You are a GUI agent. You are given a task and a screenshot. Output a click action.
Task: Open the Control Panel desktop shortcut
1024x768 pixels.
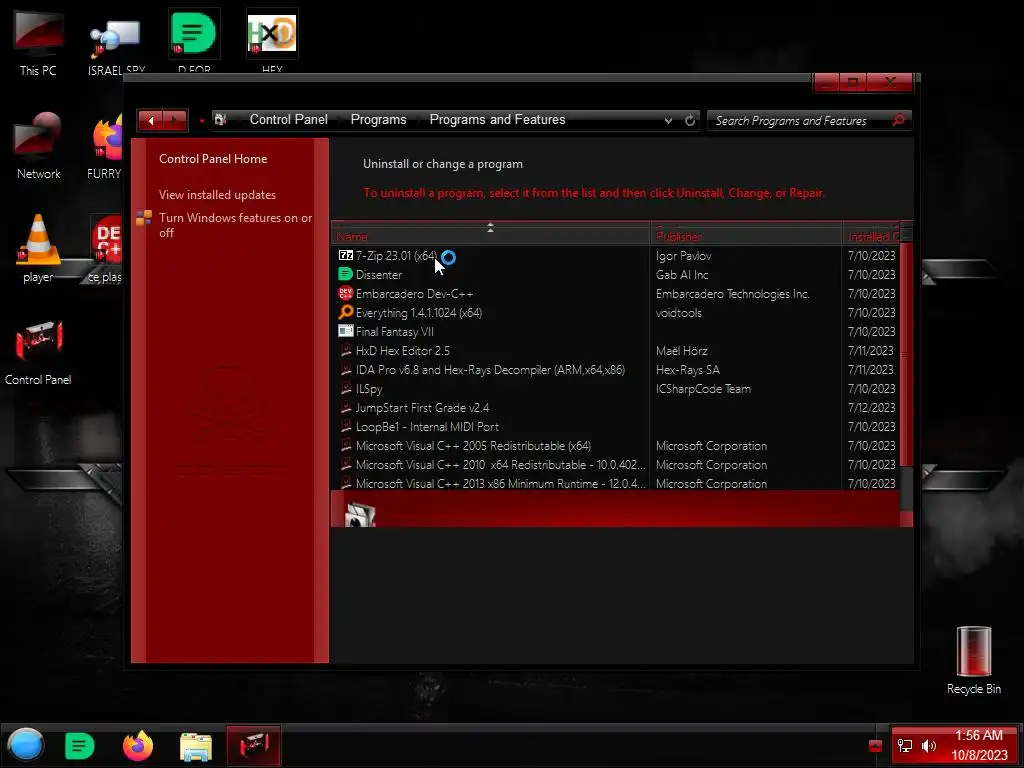(x=39, y=353)
